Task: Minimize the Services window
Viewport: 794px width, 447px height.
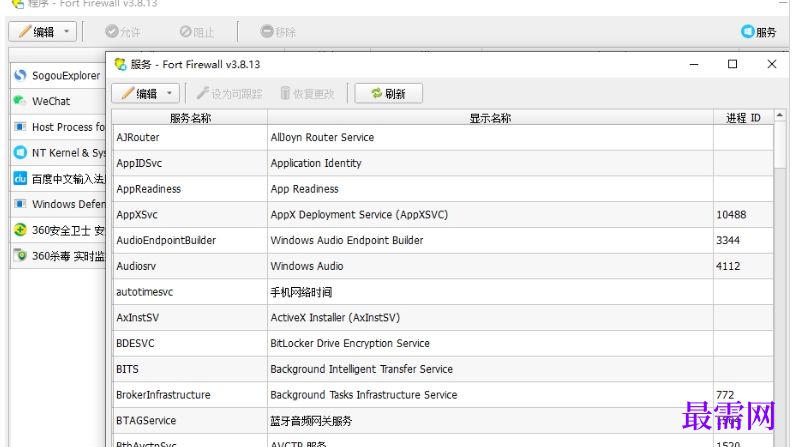Action: [694, 64]
